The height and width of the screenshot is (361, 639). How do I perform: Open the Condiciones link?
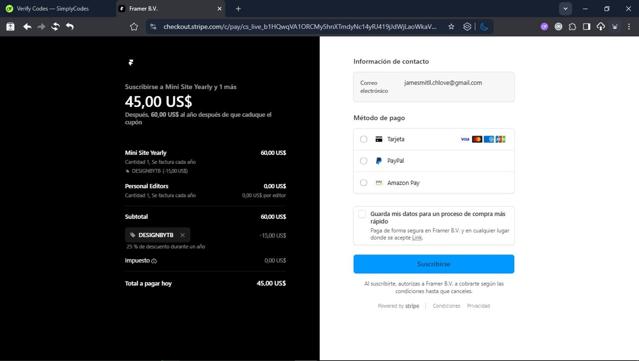click(446, 306)
